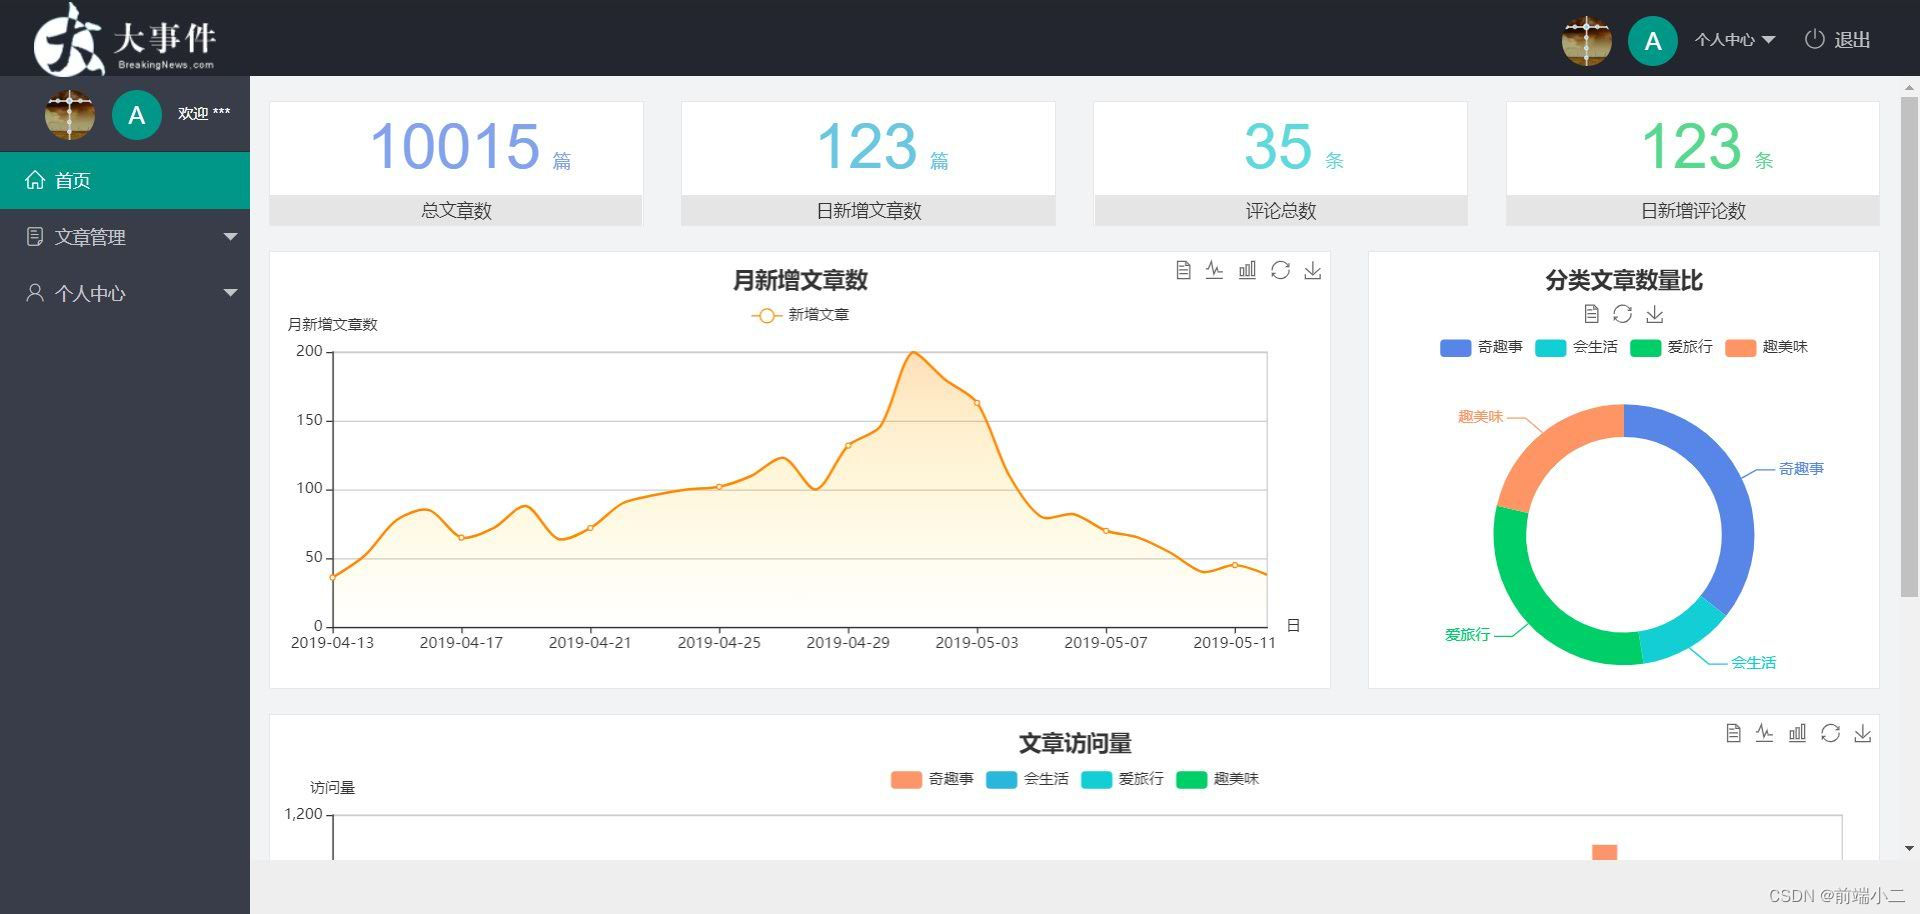Restore the 文章访问量 chart
This screenshot has width=1920, height=914.
(1830, 733)
